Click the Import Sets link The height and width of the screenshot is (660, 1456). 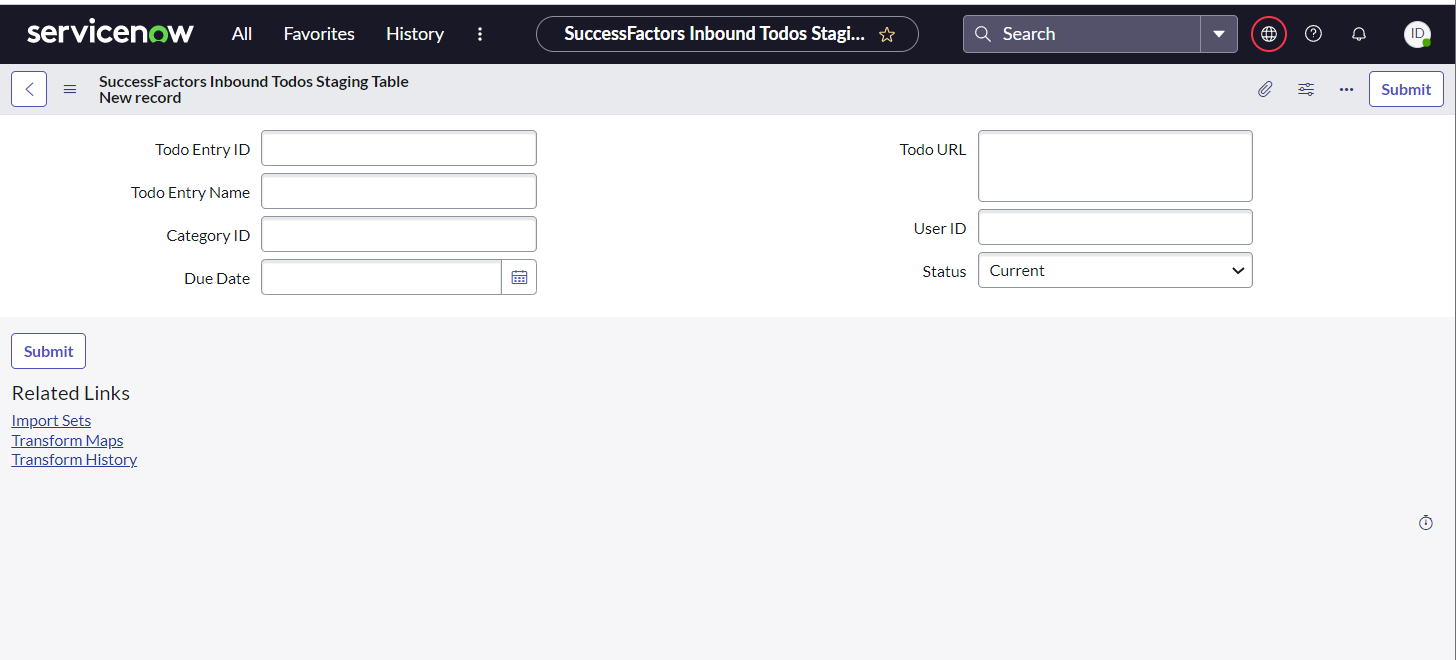[51, 420]
